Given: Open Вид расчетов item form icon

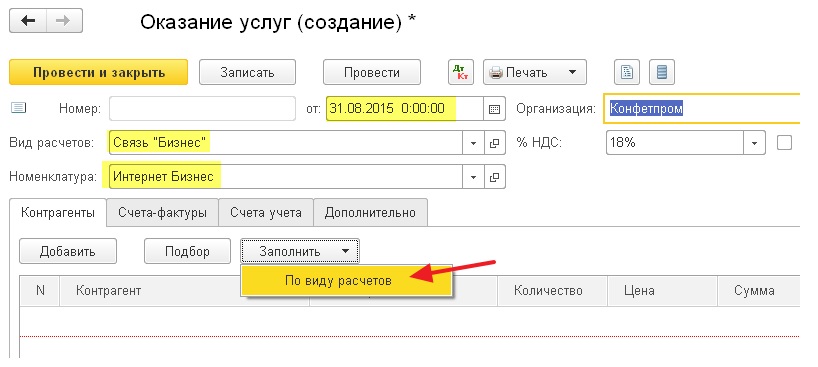Looking at the screenshot, I should click(x=495, y=143).
